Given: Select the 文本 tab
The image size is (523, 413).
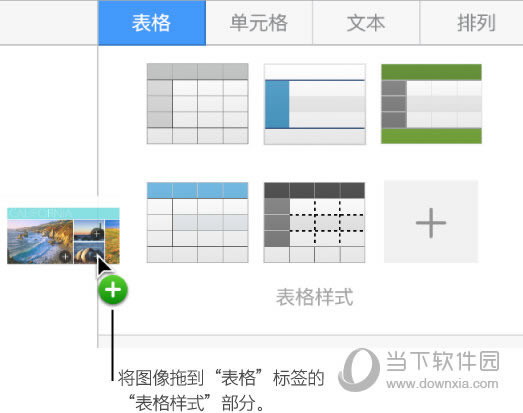Looking at the screenshot, I should [x=366, y=23].
